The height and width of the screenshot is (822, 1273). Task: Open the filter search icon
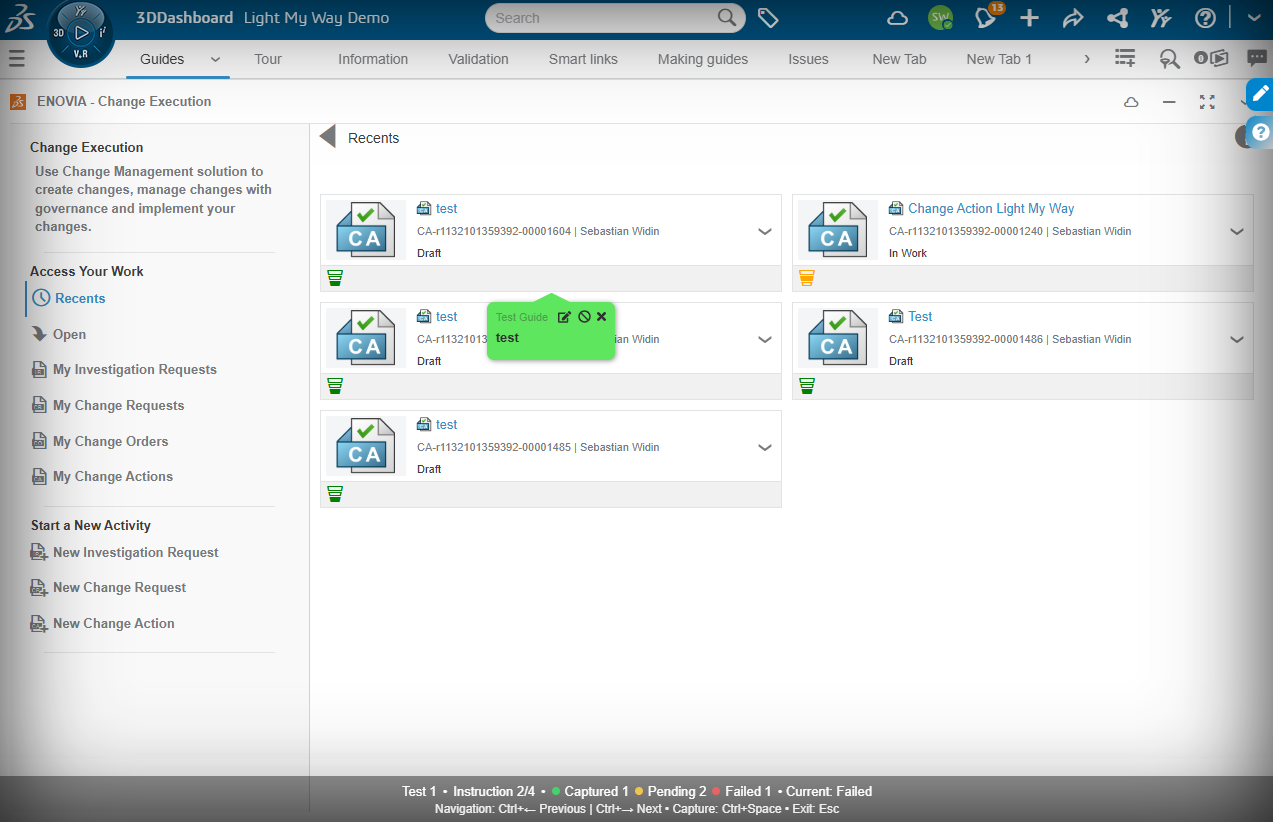1169,59
